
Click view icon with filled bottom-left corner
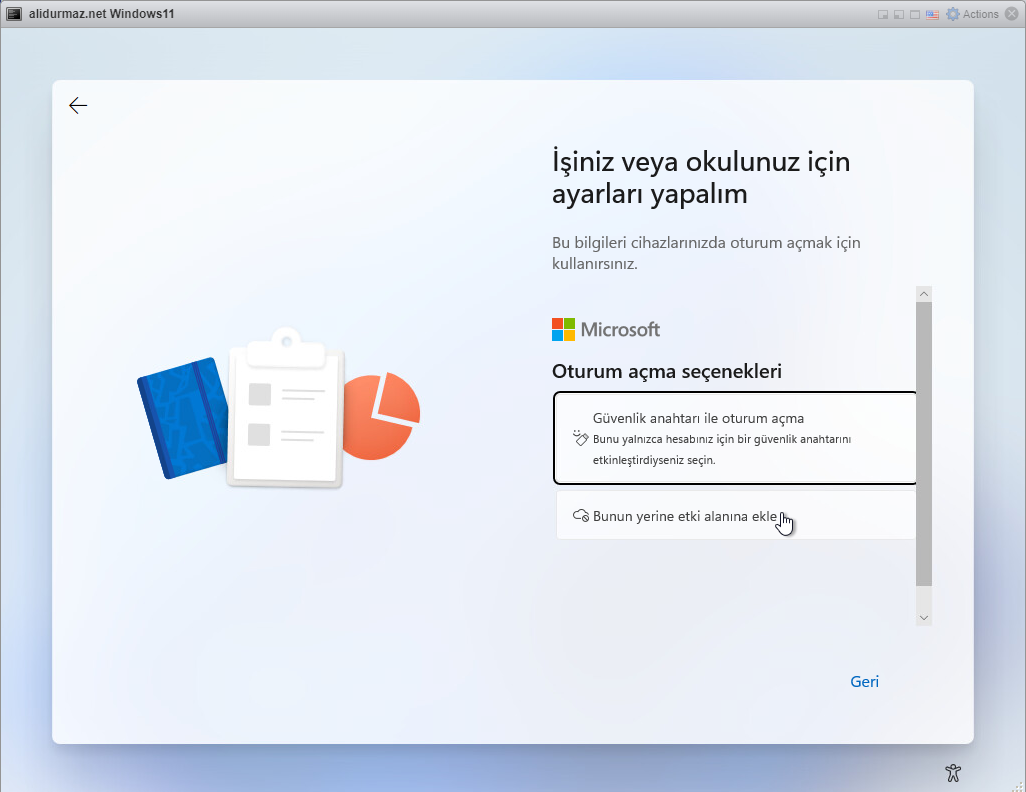(899, 14)
